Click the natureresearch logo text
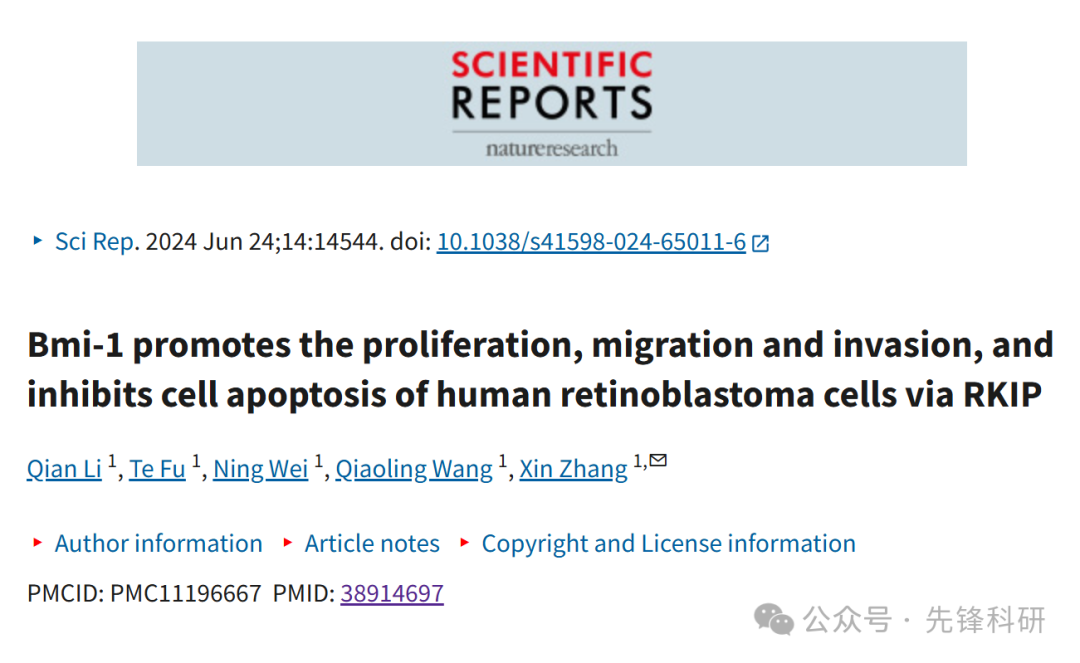The image size is (1080, 663). point(552,148)
